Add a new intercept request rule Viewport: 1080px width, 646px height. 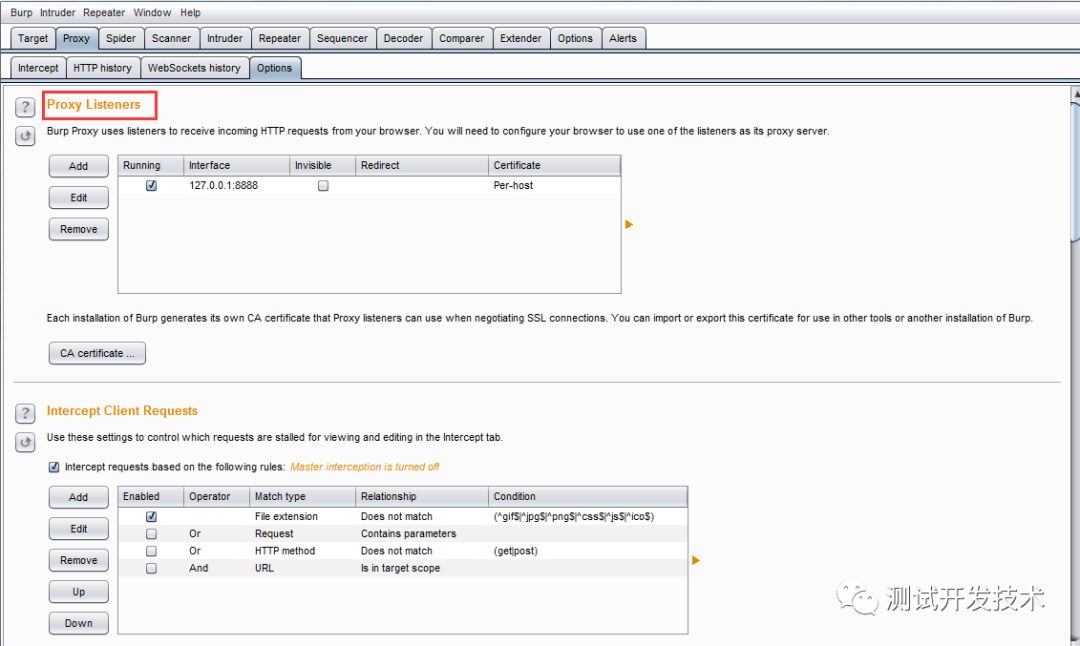point(79,497)
